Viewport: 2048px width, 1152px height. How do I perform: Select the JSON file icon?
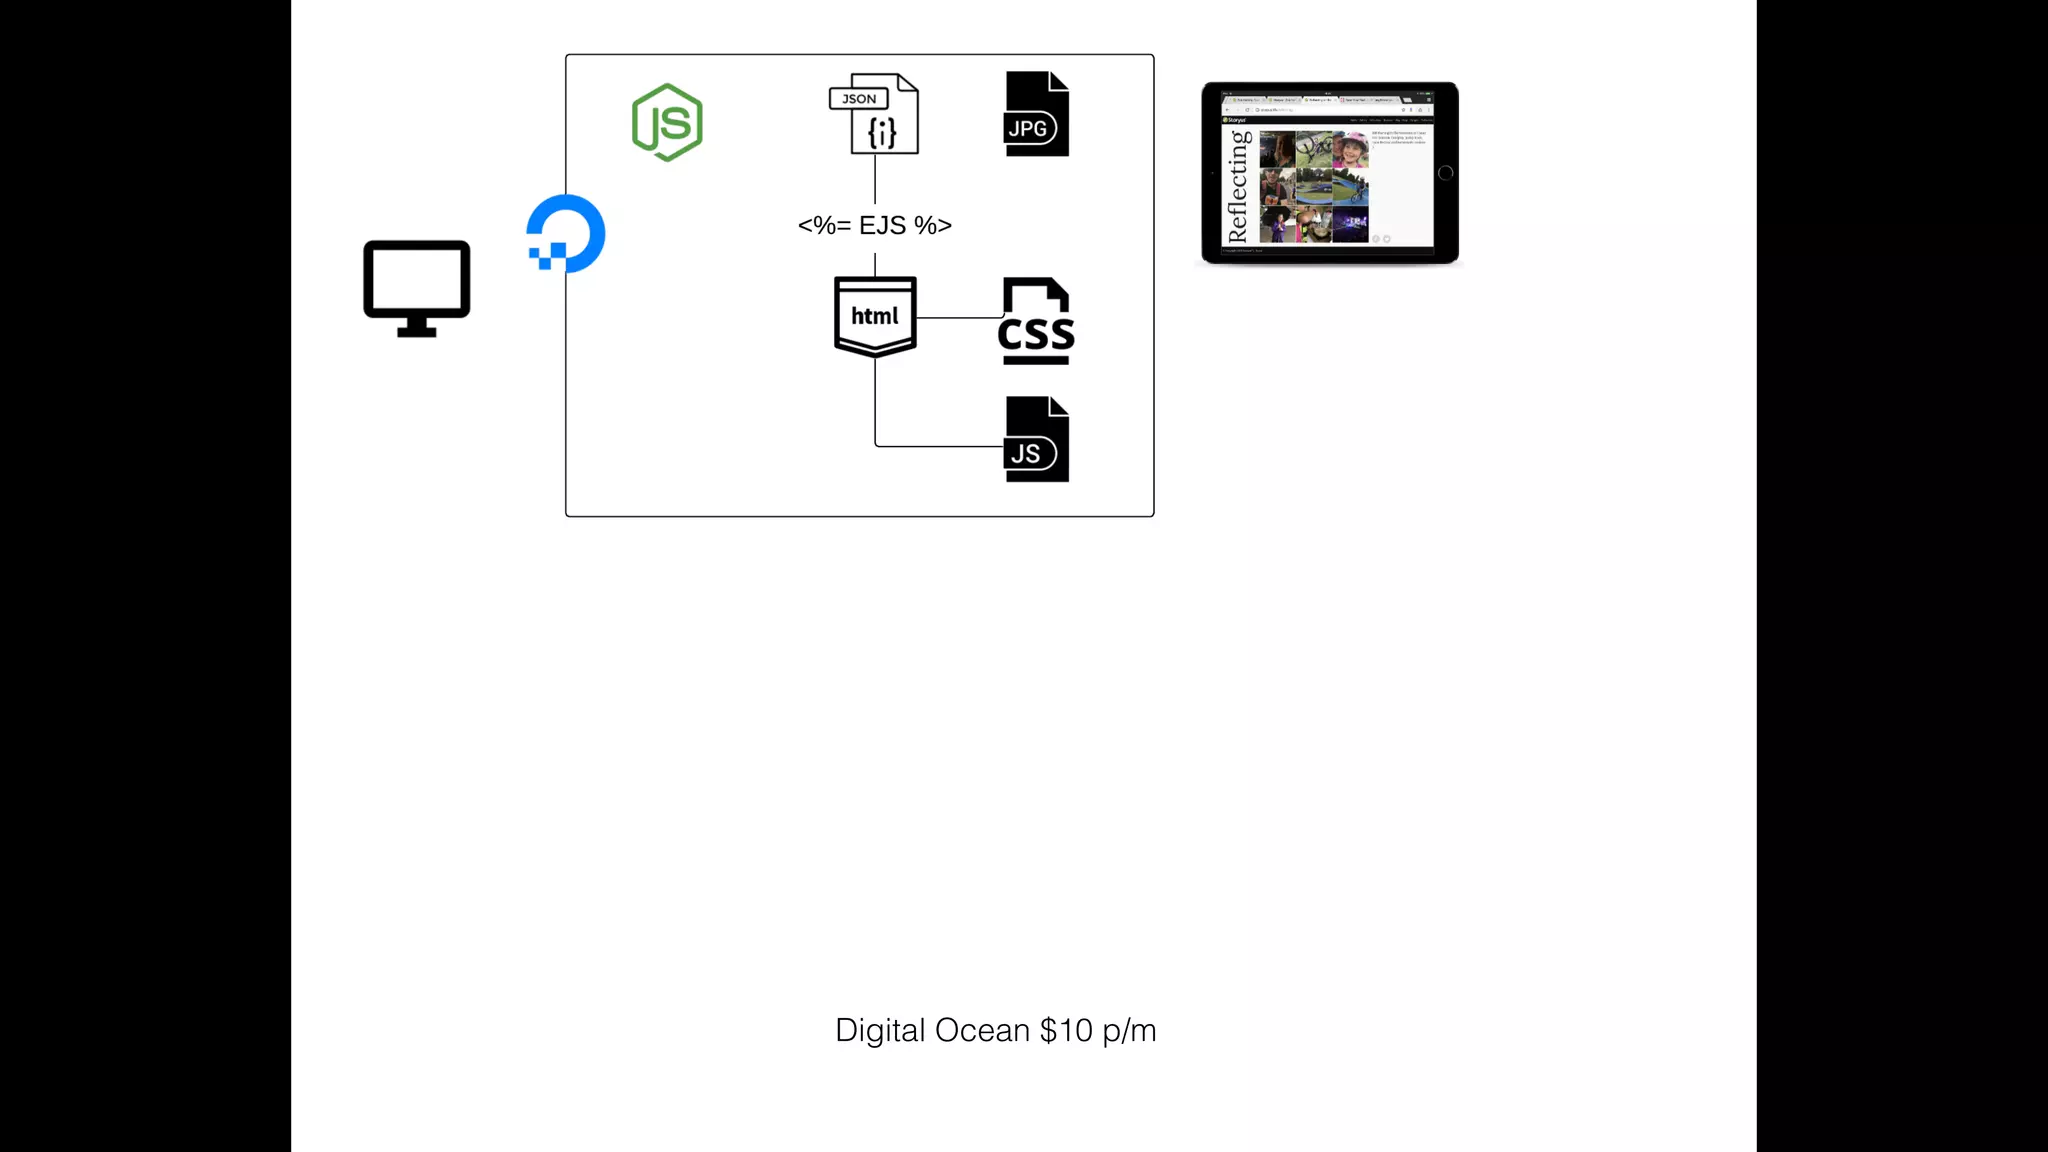click(x=874, y=113)
